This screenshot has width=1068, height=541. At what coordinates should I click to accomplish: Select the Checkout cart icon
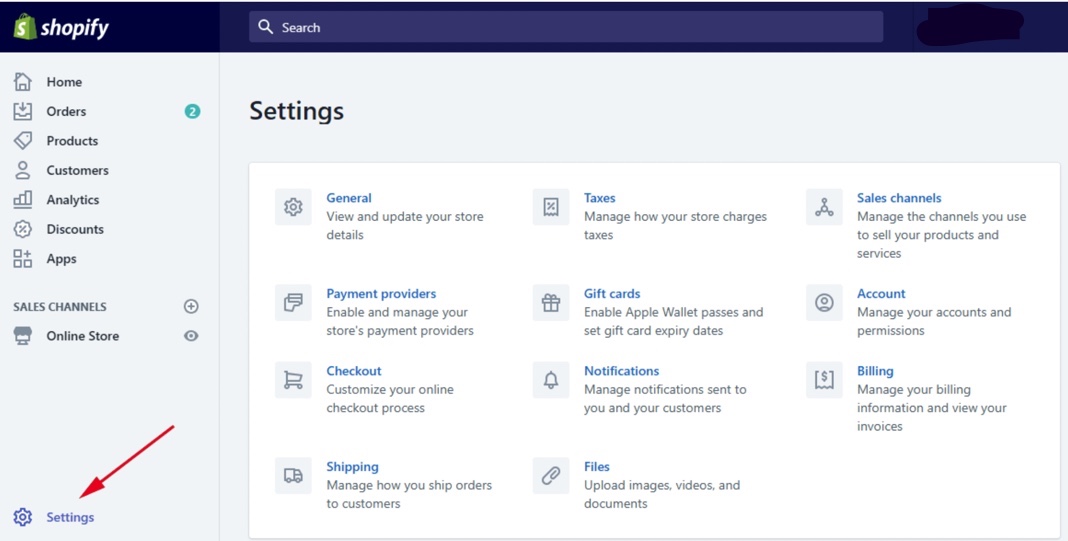point(293,380)
